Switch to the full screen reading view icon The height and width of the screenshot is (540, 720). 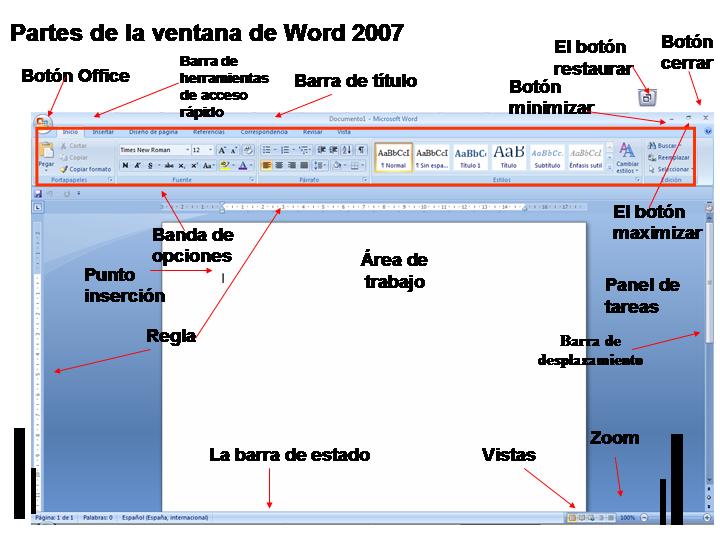582,518
